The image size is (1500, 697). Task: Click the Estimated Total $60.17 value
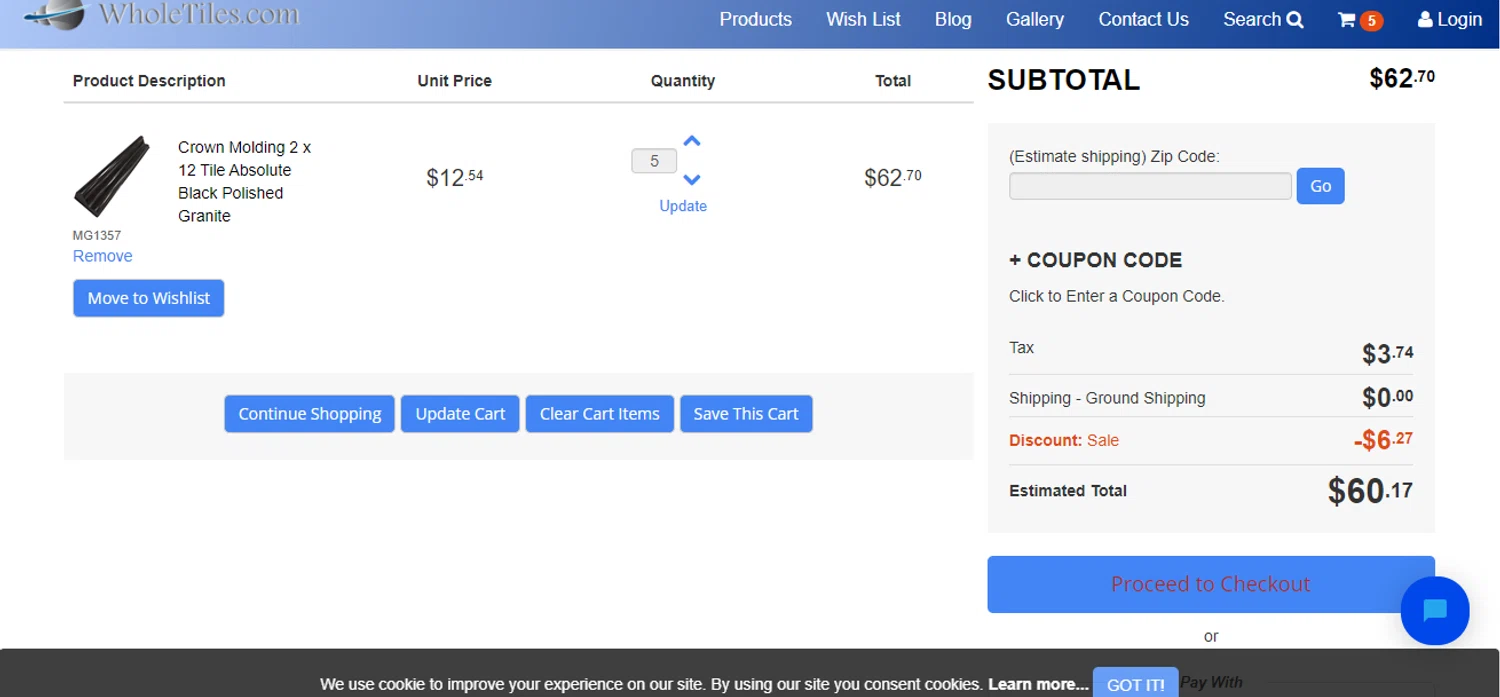1370,491
